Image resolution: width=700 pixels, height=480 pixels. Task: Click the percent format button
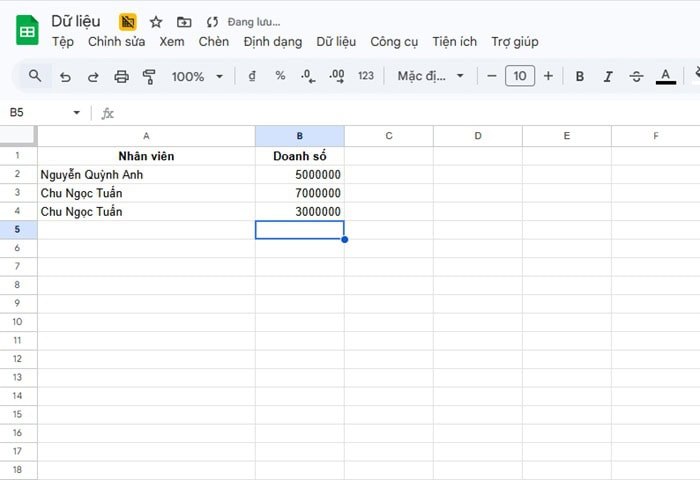click(x=280, y=76)
